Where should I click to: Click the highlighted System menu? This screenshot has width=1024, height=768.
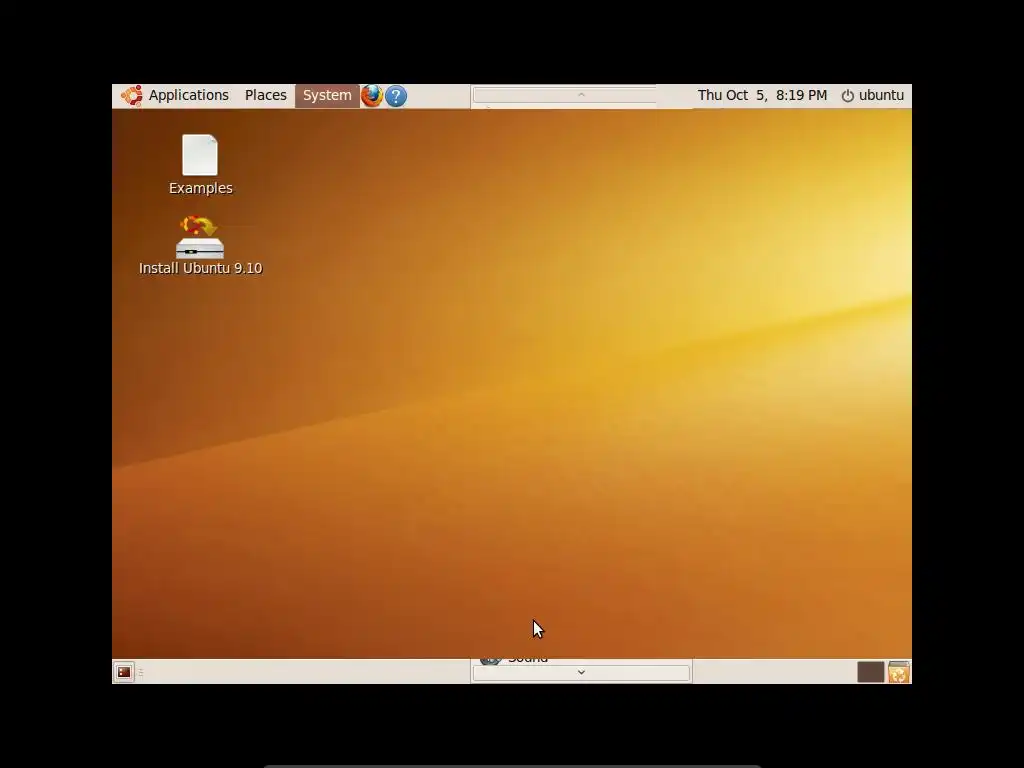click(327, 95)
